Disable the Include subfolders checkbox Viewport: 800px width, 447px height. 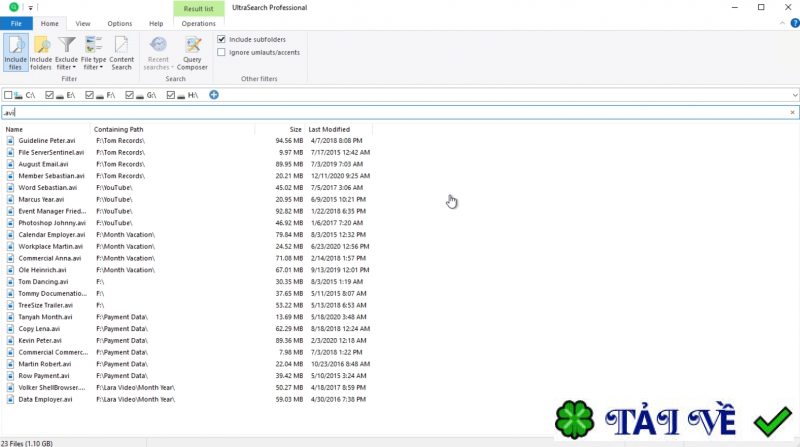coord(221,39)
